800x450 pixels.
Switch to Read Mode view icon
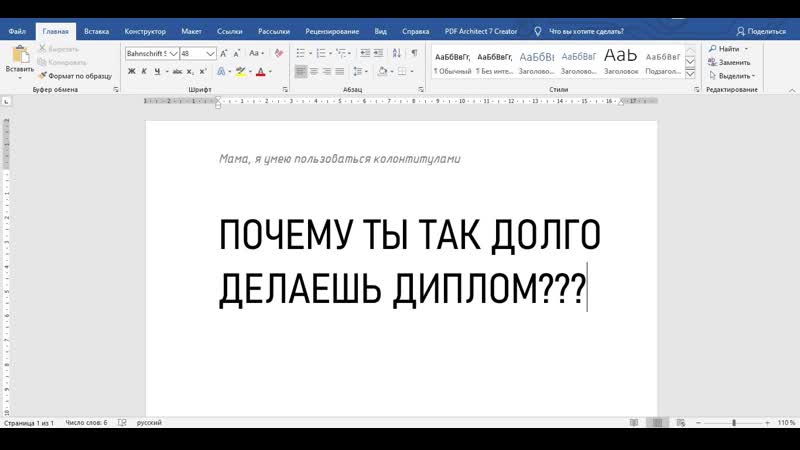(x=634, y=422)
